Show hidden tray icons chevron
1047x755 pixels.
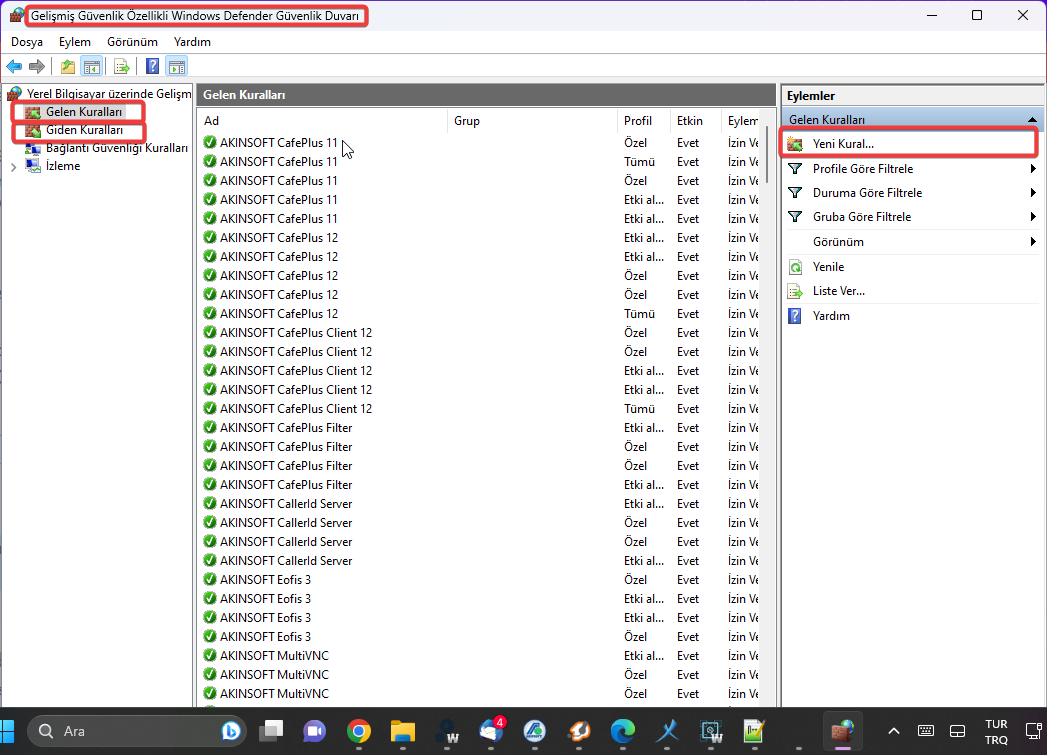coord(893,732)
